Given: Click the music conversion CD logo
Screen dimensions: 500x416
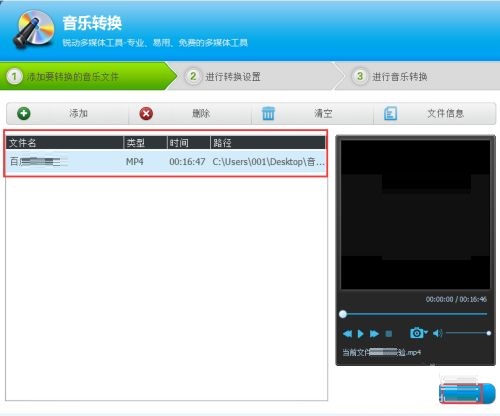Looking at the screenshot, I should pyautogui.click(x=34, y=29).
